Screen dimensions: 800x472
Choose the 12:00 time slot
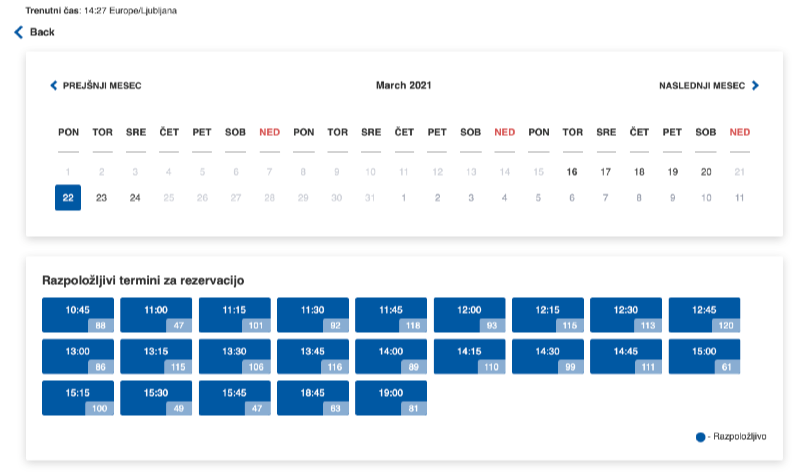[x=469, y=315]
